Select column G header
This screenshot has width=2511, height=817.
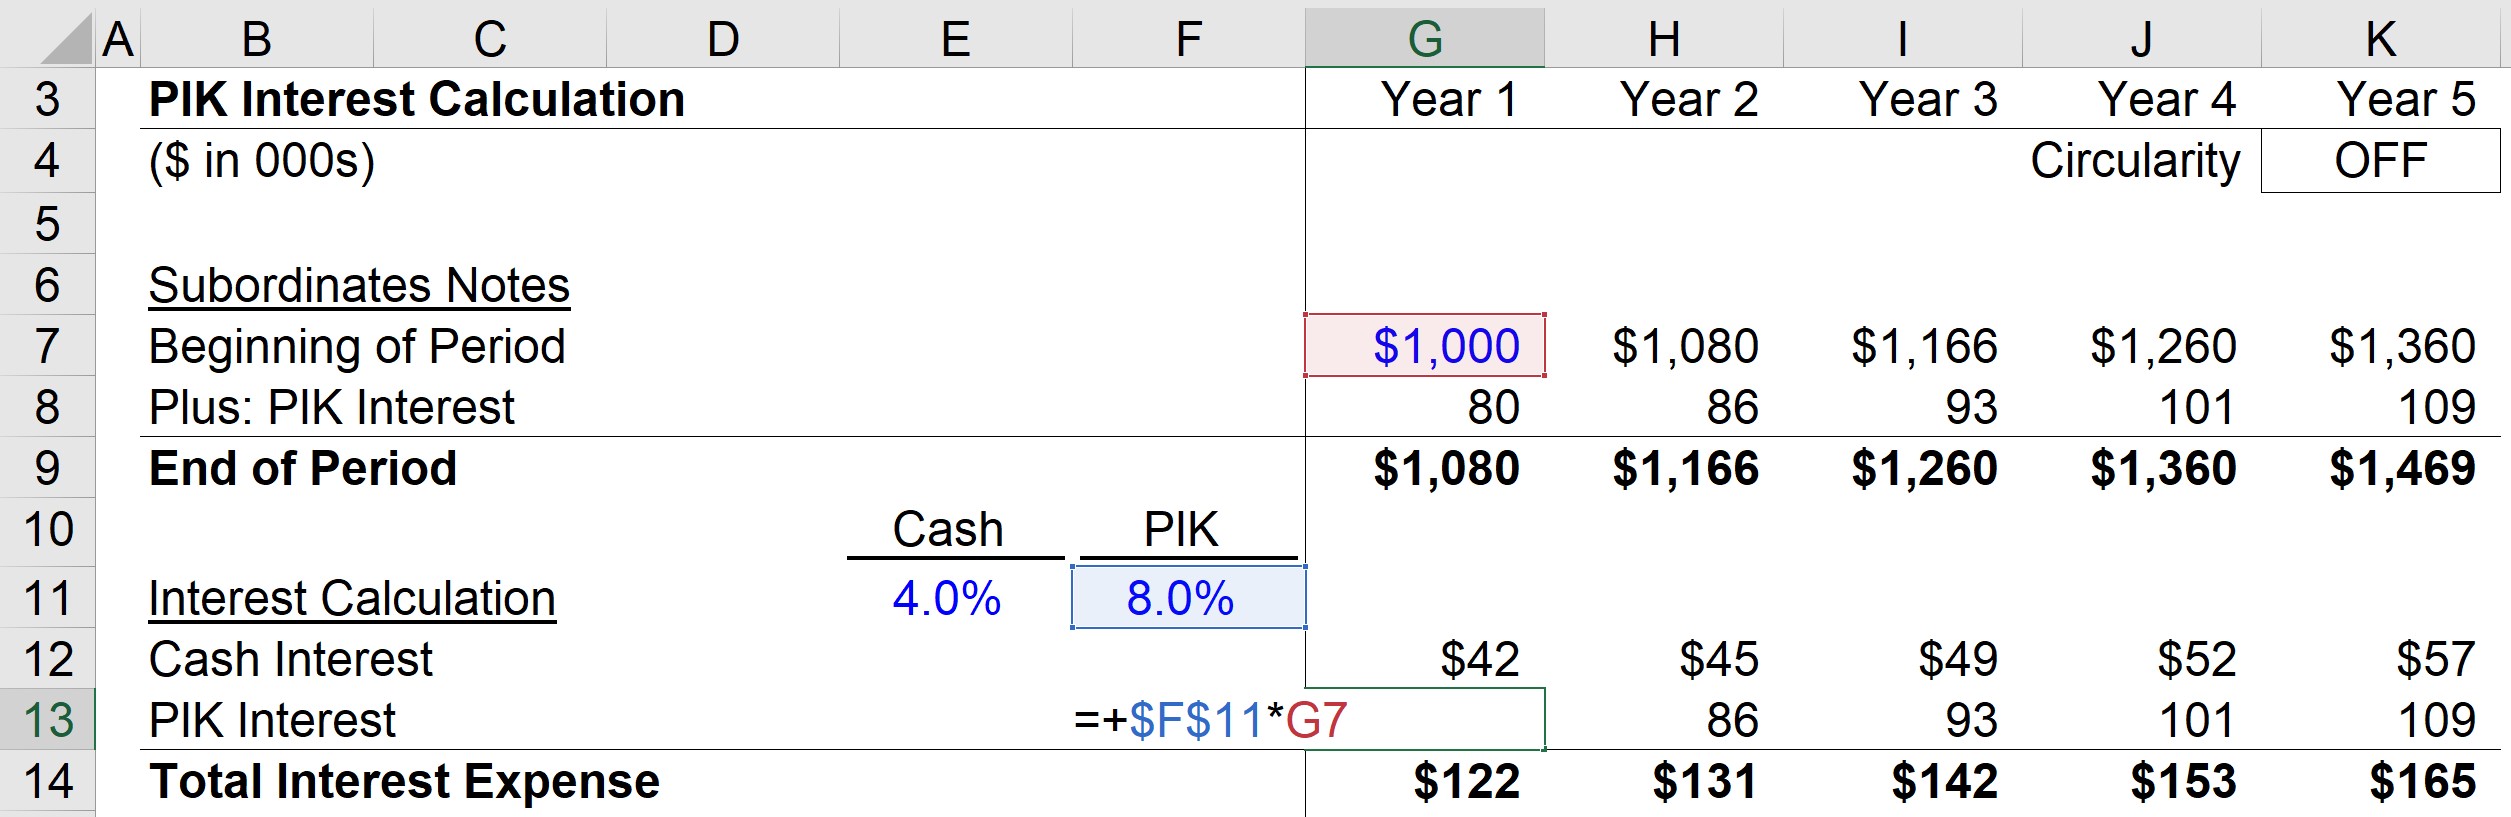[1425, 39]
